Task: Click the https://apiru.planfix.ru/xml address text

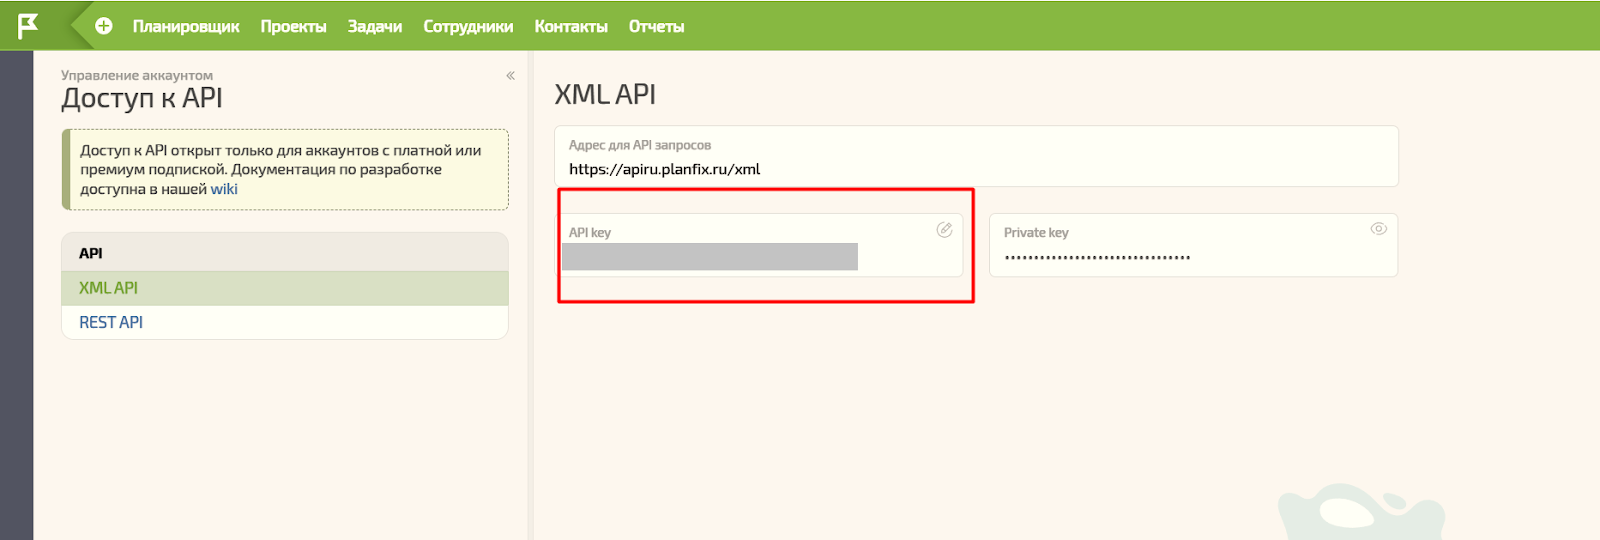Action: pos(665,169)
